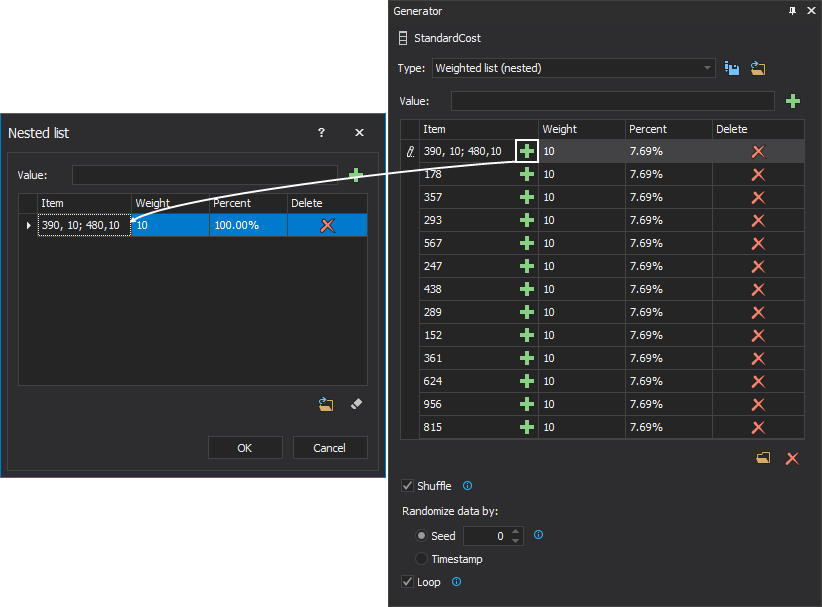Image resolution: width=822 pixels, height=607 pixels.
Task: Open nested list plus for item 293
Action: pos(526,220)
